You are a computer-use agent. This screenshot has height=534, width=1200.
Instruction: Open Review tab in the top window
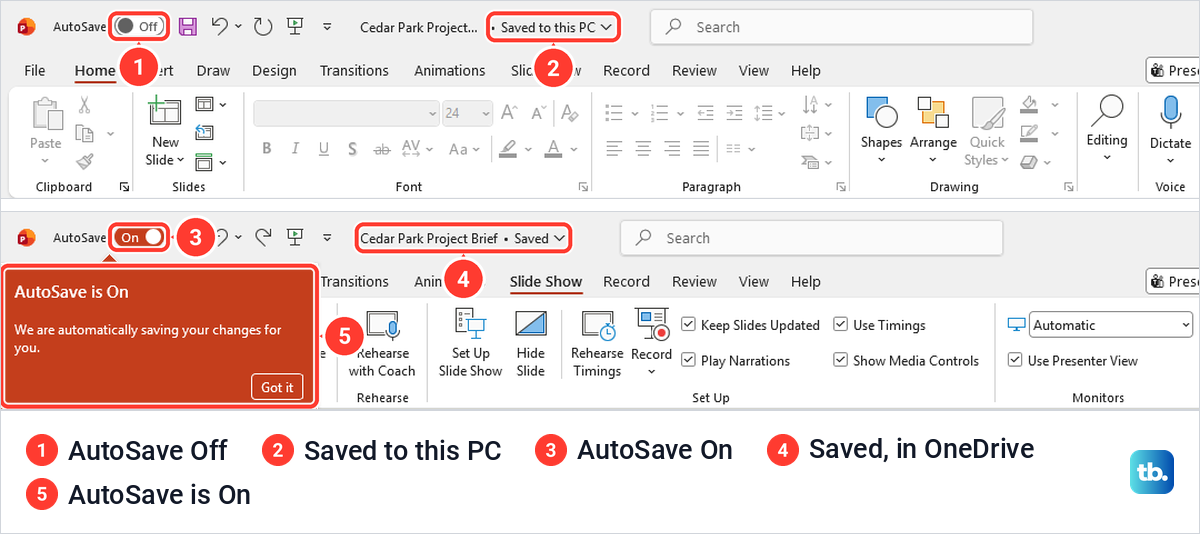pyautogui.click(x=694, y=71)
